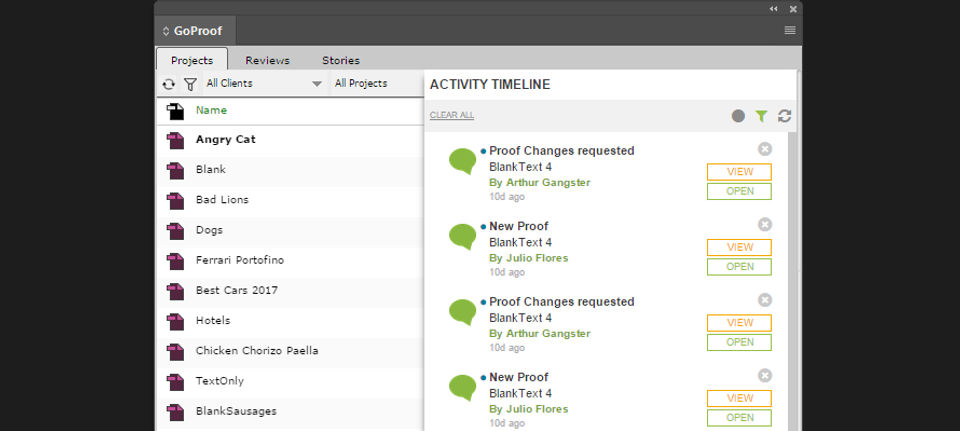The height and width of the screenshot is (431, 960).
Task: Click the CLEAR ALL link
Action: click(x=452, y=116)
